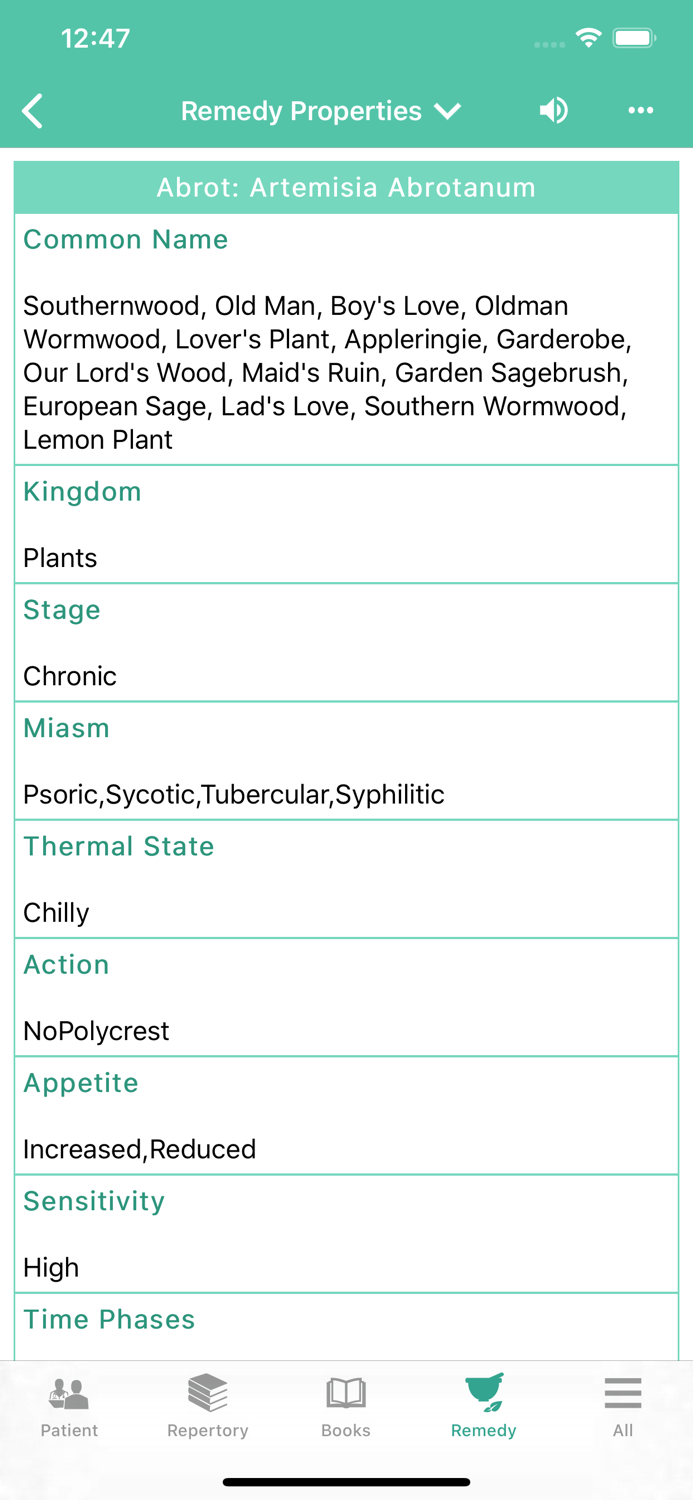The width and height of the screenshot is (693, 1500).
Task: Tap the Kingdom property row
Action: tap(346, 524)
